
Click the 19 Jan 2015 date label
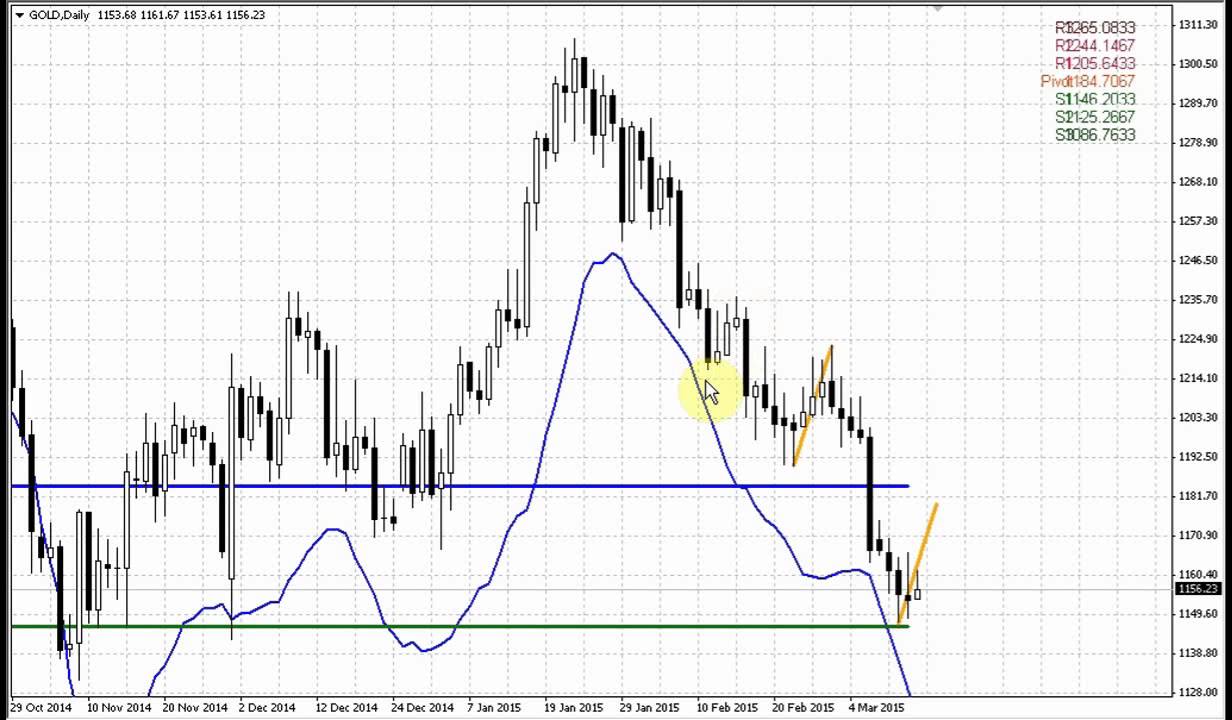click(574, 708)
